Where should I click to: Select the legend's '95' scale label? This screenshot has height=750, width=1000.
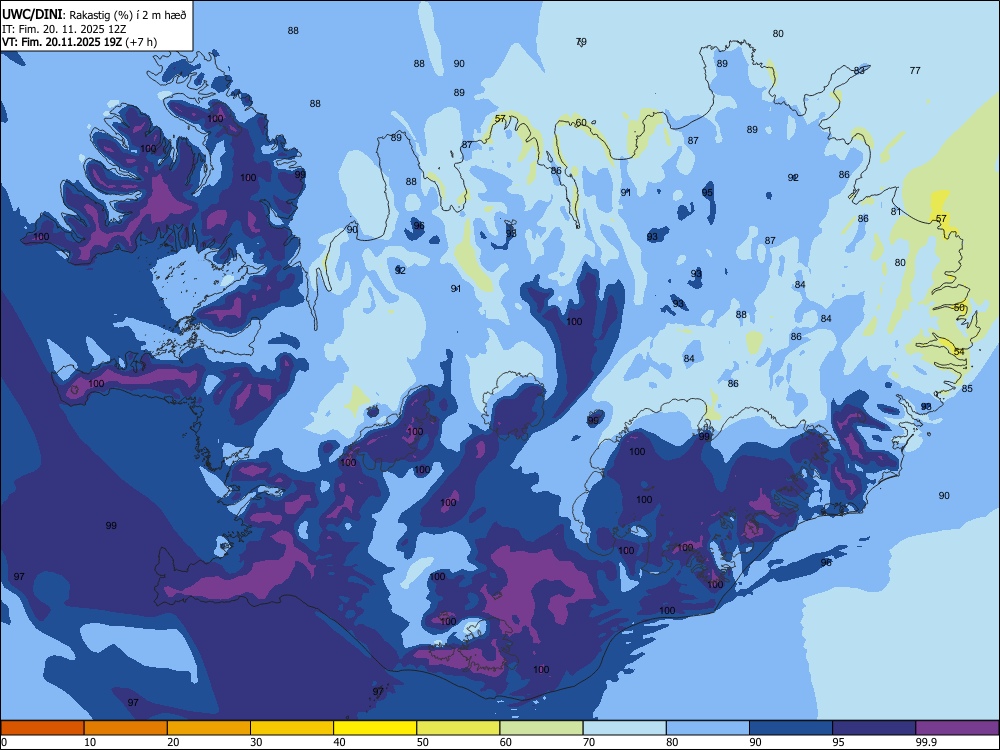pyautogui.click(x=839, y=742)
